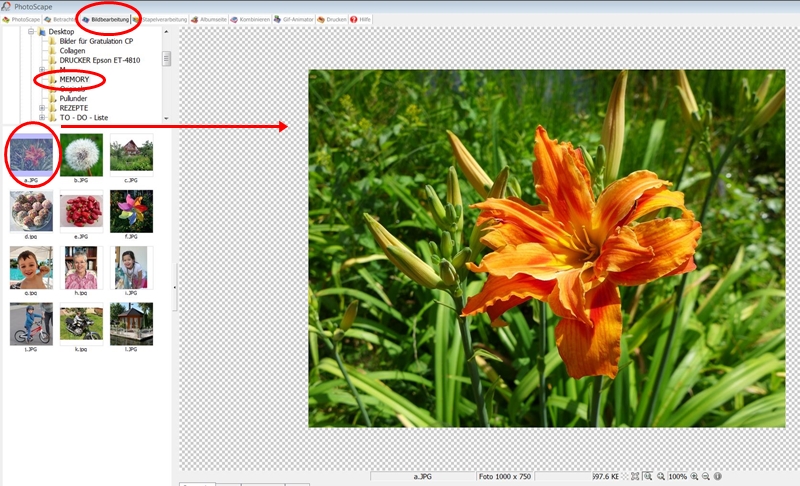Zoom in using the plus magnifier icon
The height and width of the screenshot is (486, 800).
coord(695,477)
